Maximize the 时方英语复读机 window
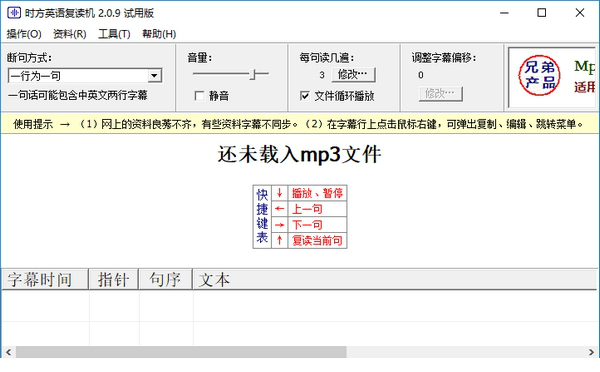 pos(541,13)
